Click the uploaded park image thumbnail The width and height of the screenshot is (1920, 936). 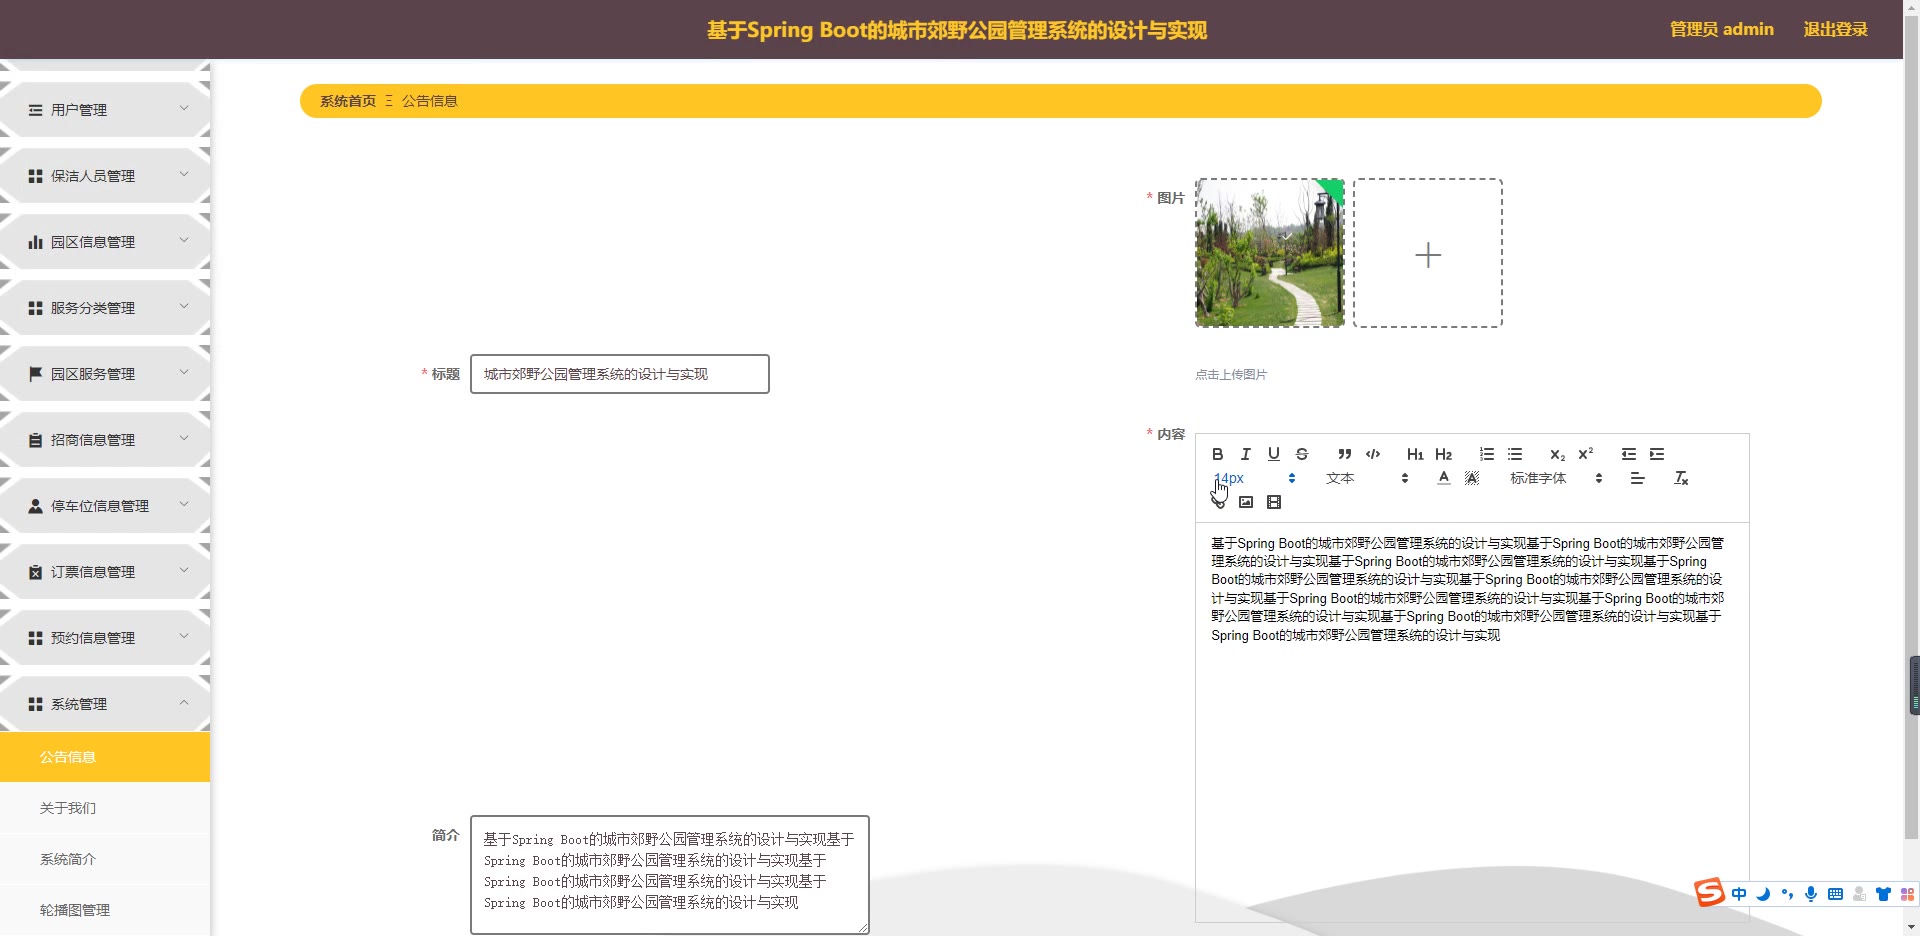click(x=1270, y=253)
